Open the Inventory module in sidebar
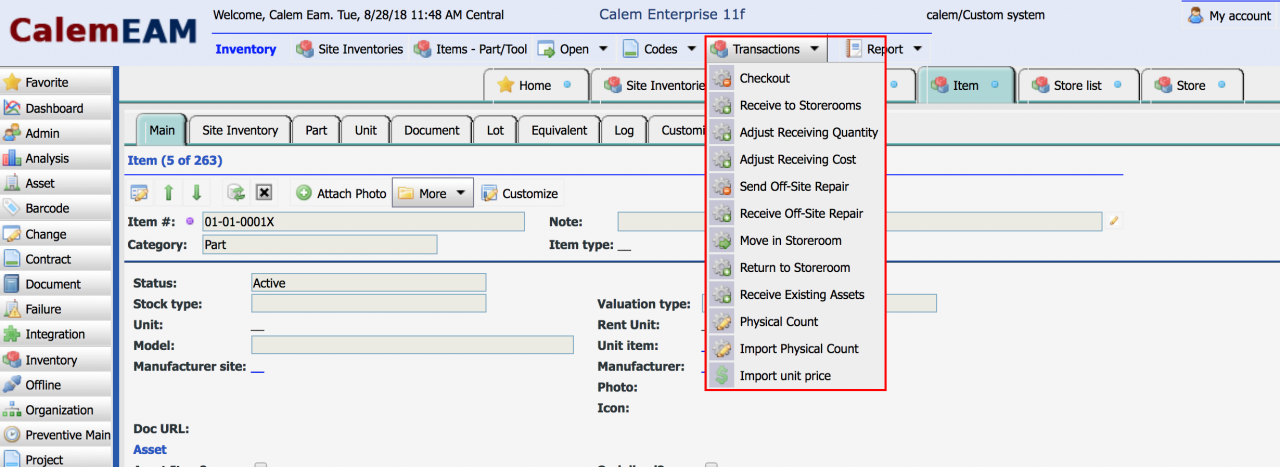Viewport: 1280px width, 467px height. 56,360
